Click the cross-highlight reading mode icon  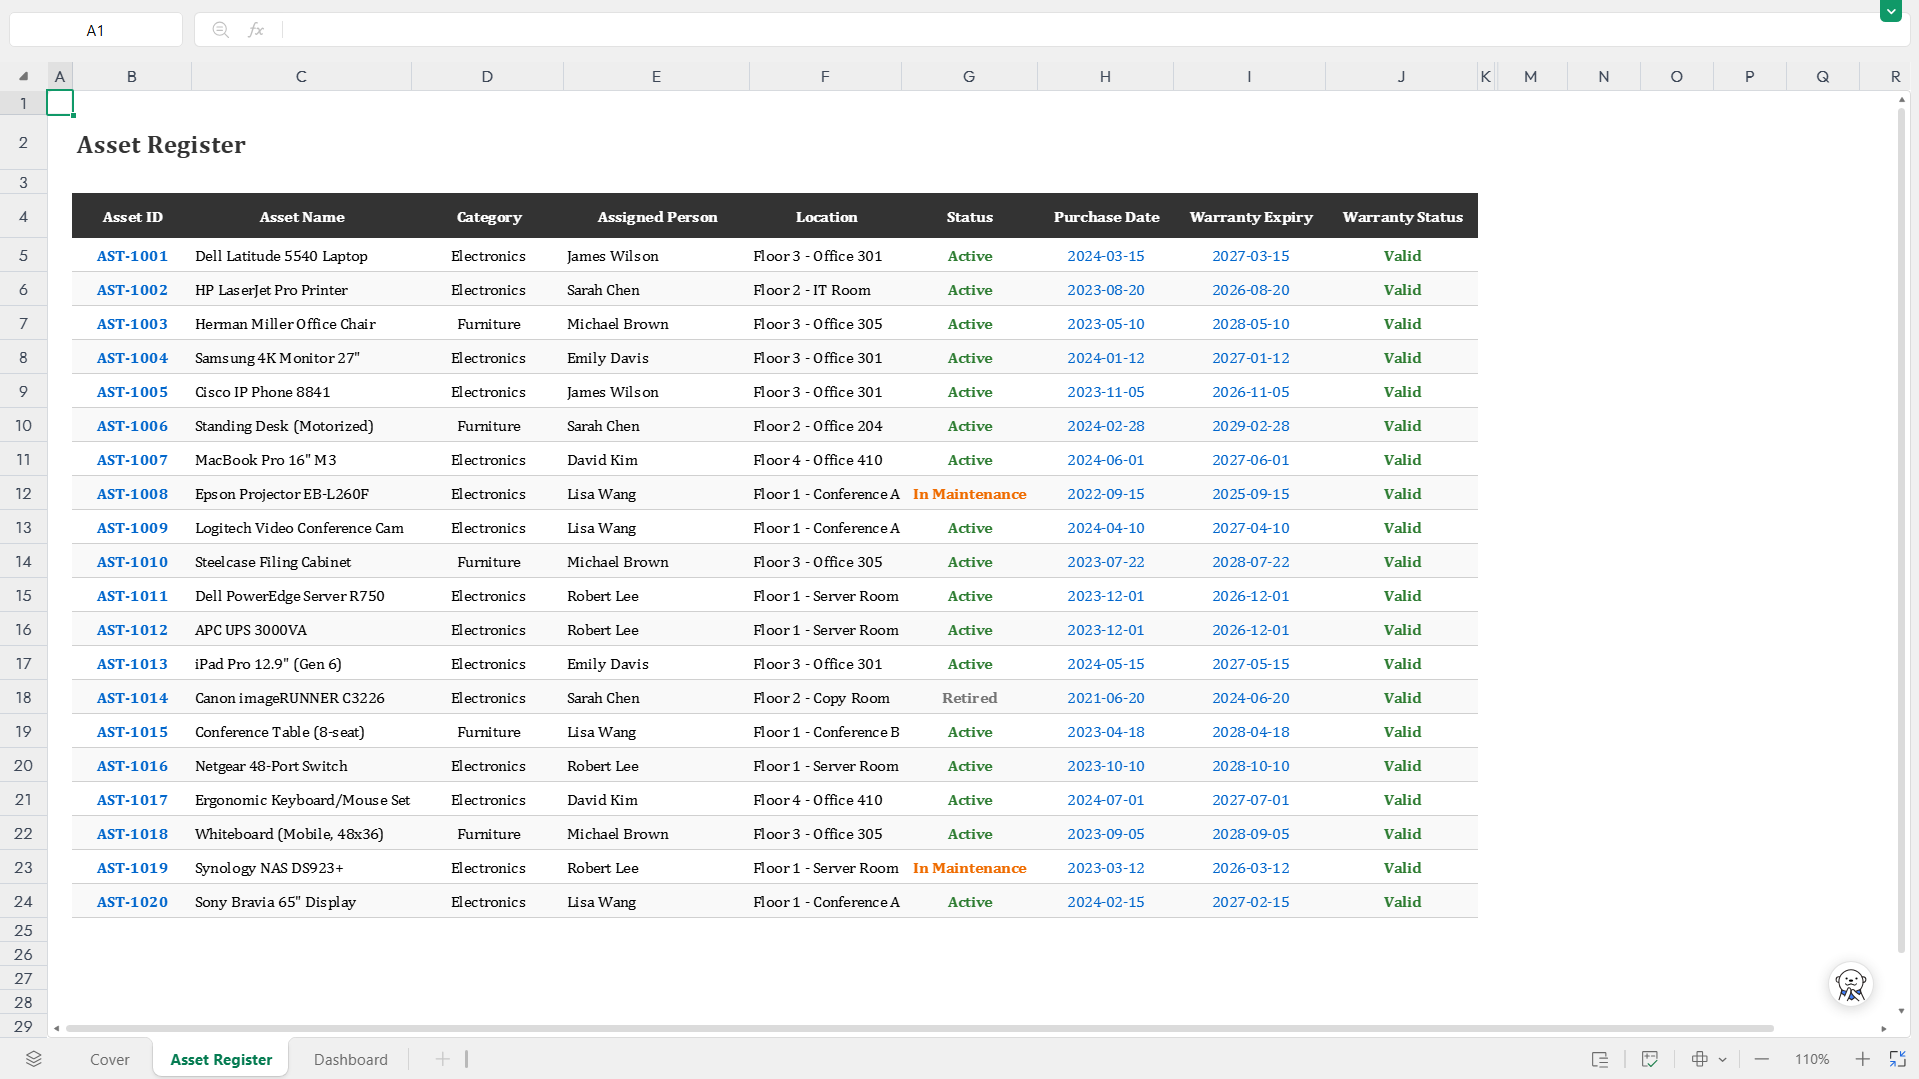[x=1699, y=1059]
